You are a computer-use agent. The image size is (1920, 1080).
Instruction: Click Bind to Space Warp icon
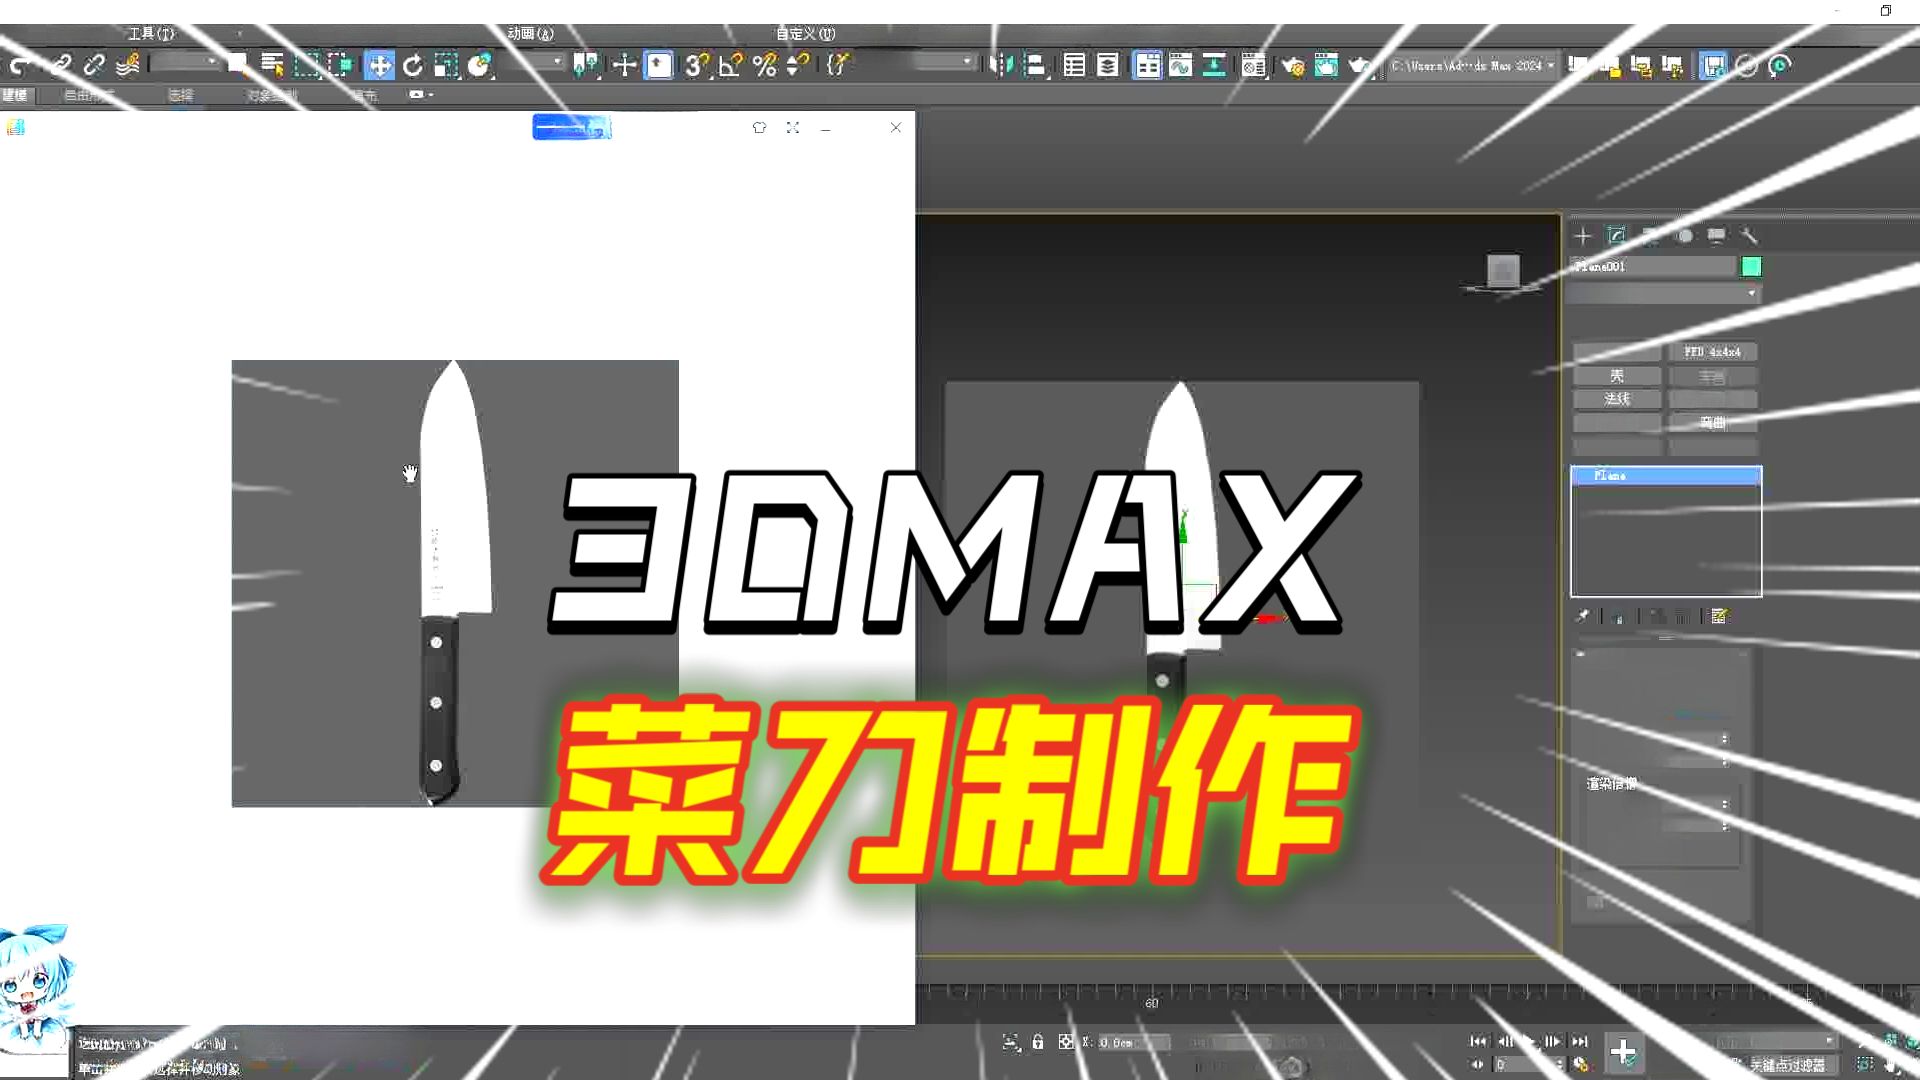click(128, 66)
